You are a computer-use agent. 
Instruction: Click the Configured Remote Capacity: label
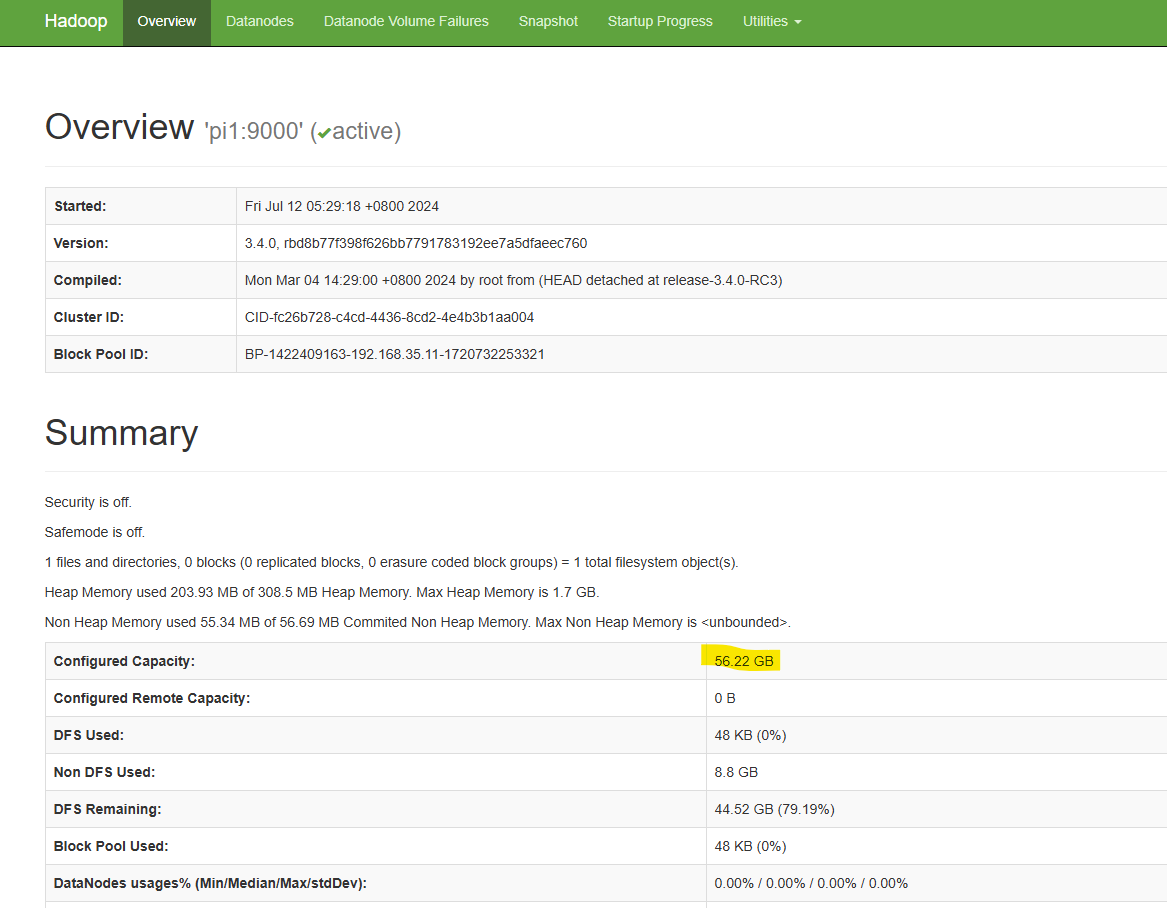(x=152, y=698)
